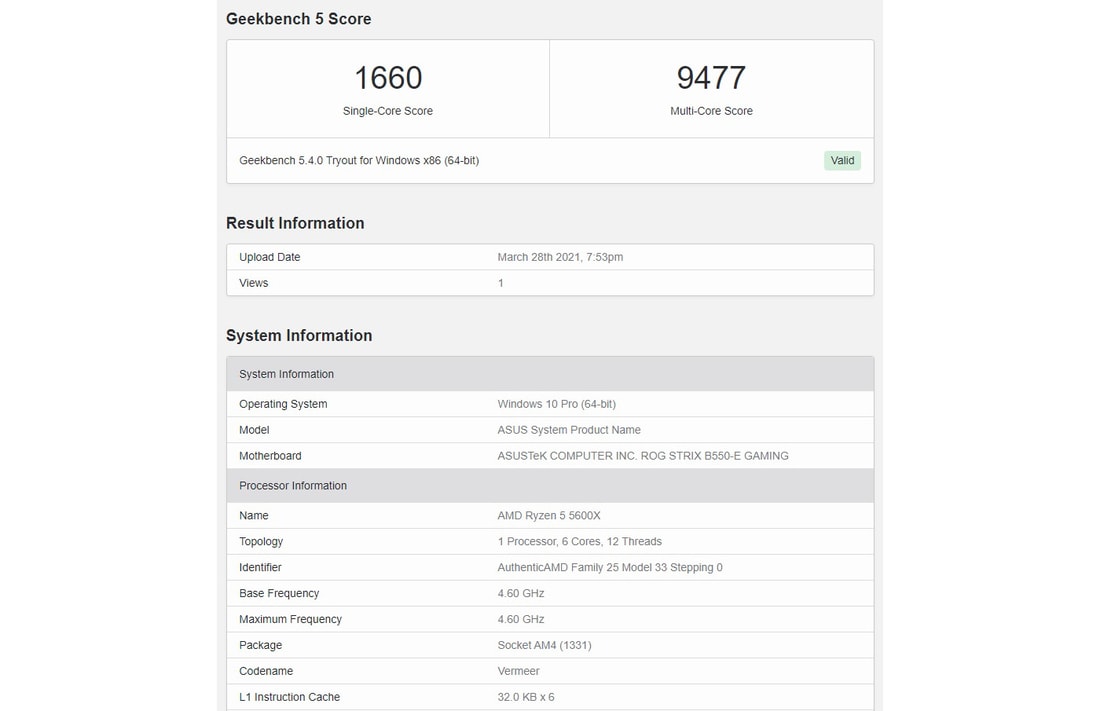
Task: Click the upload date March 28th 2021
Action: tap(560, 257)
